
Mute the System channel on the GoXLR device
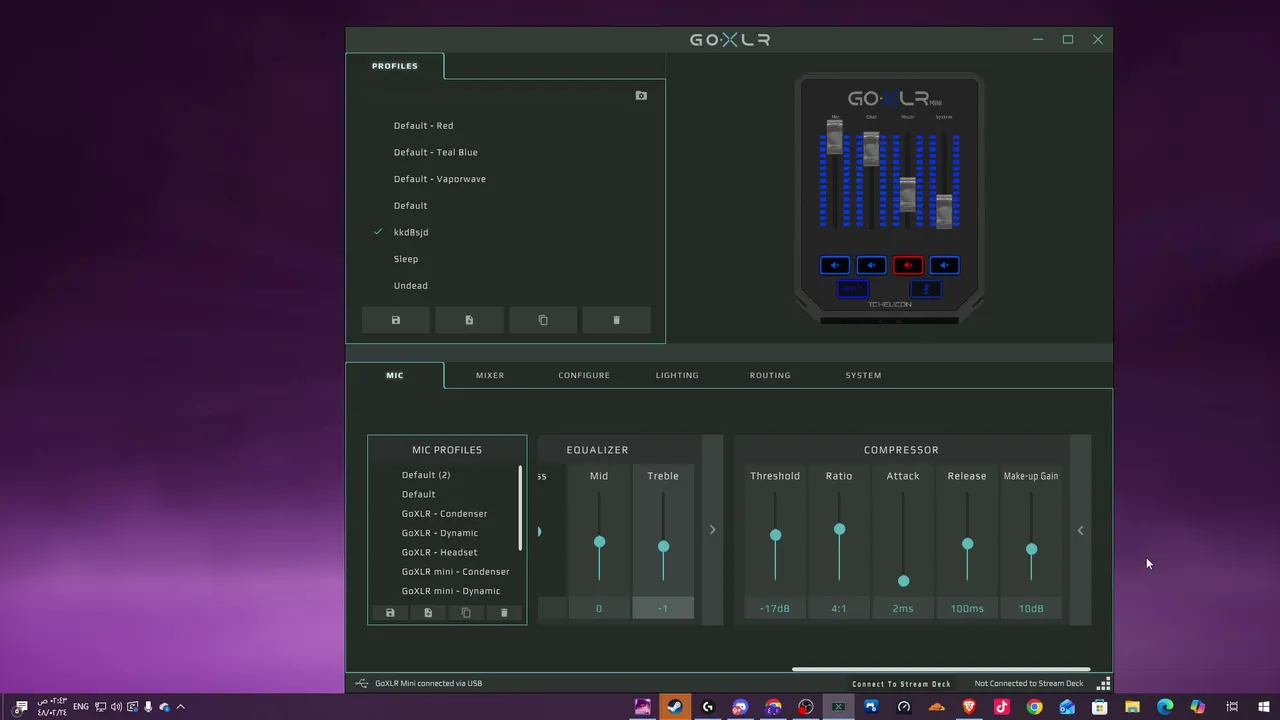(x=944, y=265)
